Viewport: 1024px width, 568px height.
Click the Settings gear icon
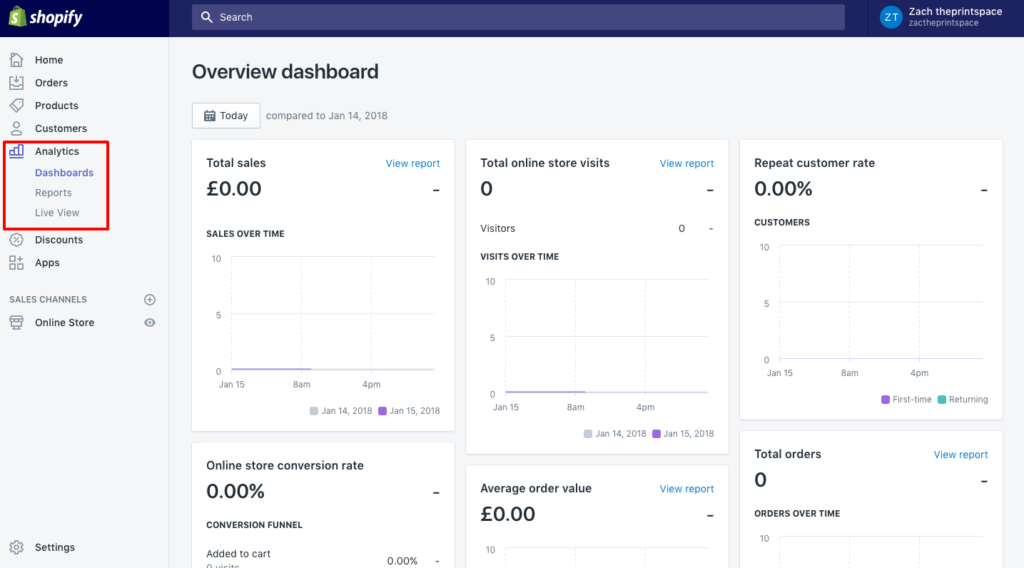(x=16, y=547)
